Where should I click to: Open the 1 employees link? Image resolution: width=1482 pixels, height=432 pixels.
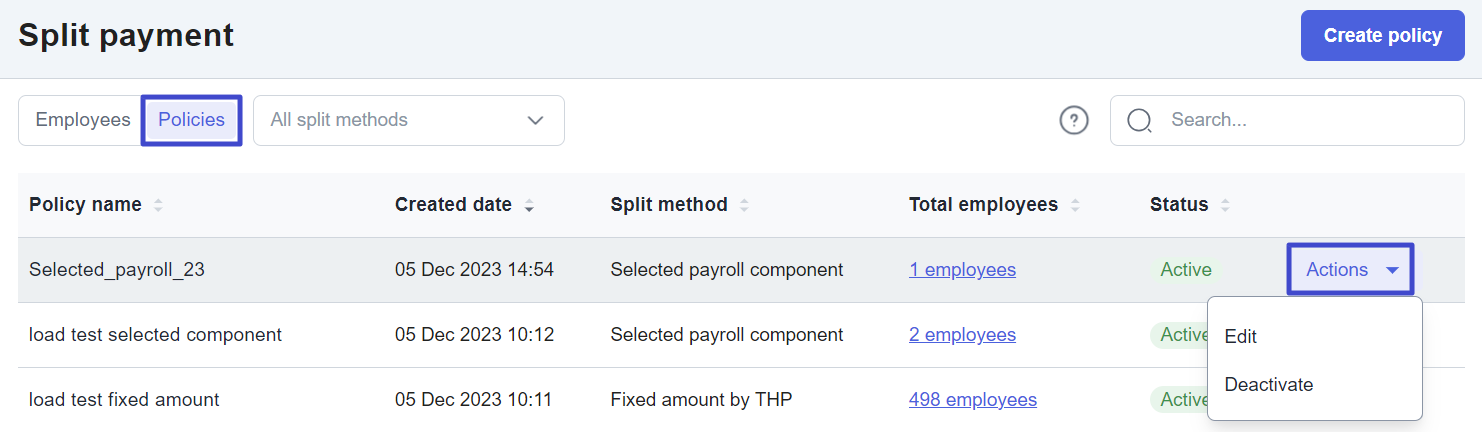(x=962, y=270)
